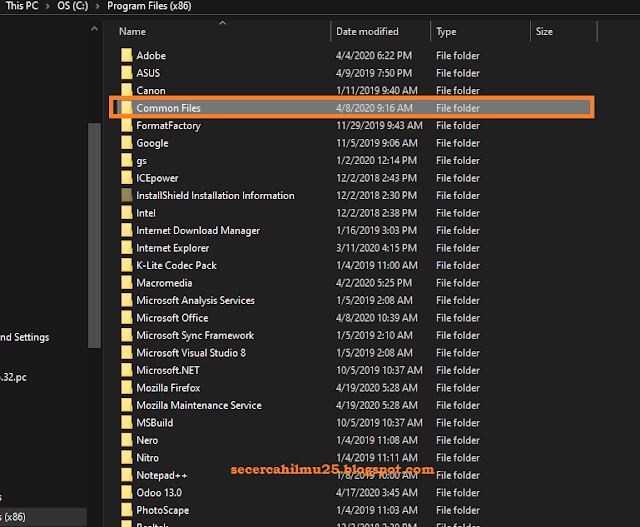The height and width of the screenshot is (527, 640).
Task: Click the Internet Explorer folder icon
Action: pos(127,248)
